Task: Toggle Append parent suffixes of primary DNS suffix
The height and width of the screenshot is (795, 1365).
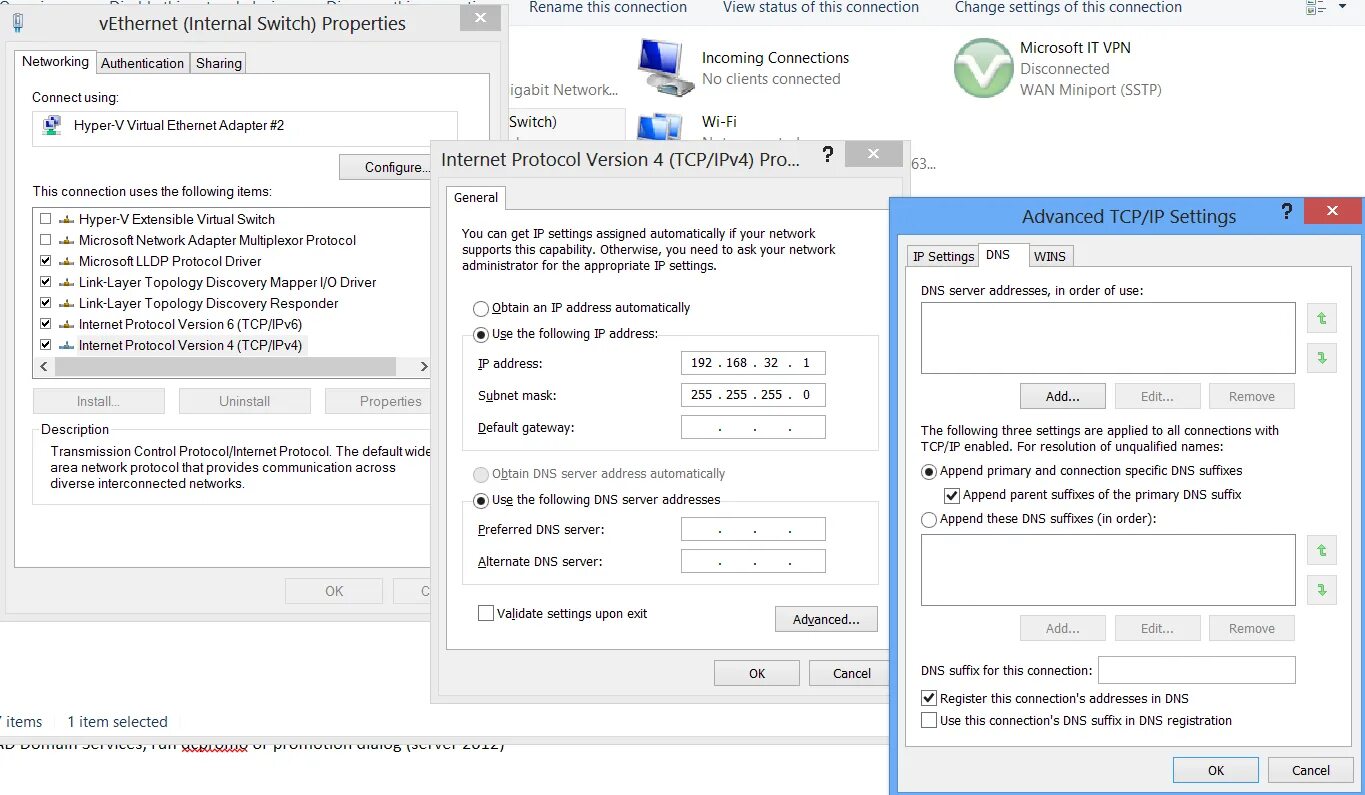Action: pyautogui.click(x=952, y=495)
